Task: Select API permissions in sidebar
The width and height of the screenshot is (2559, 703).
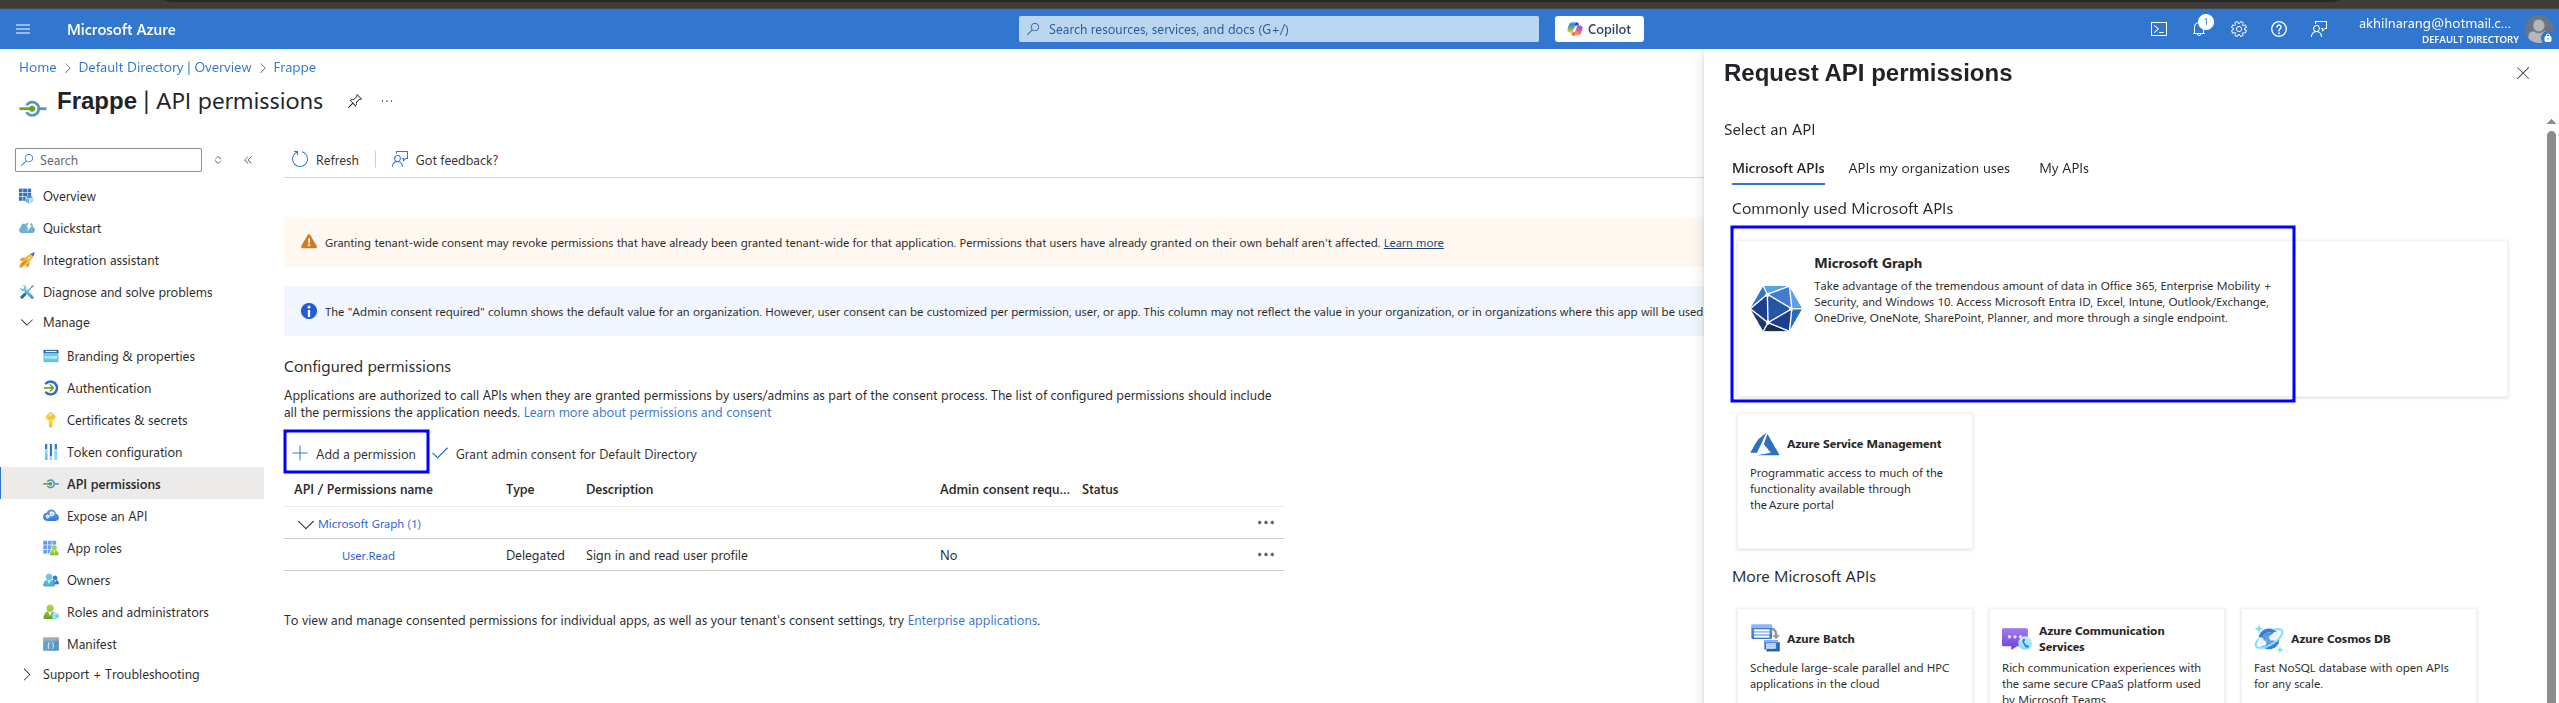Action: (132, 484)
